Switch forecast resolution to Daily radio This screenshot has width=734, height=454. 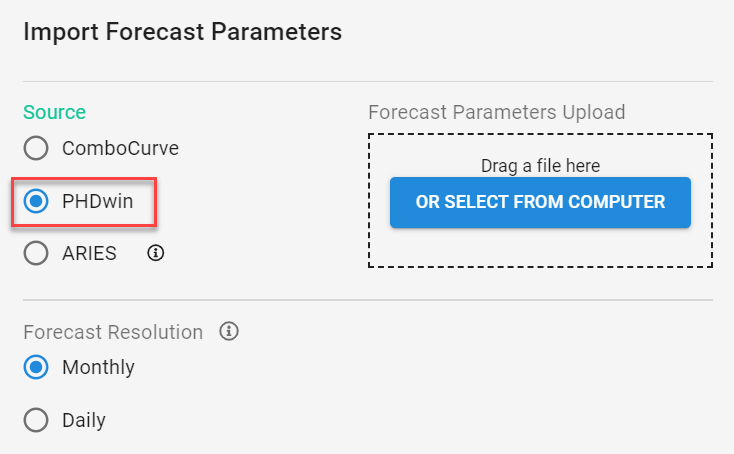[36, 420]
